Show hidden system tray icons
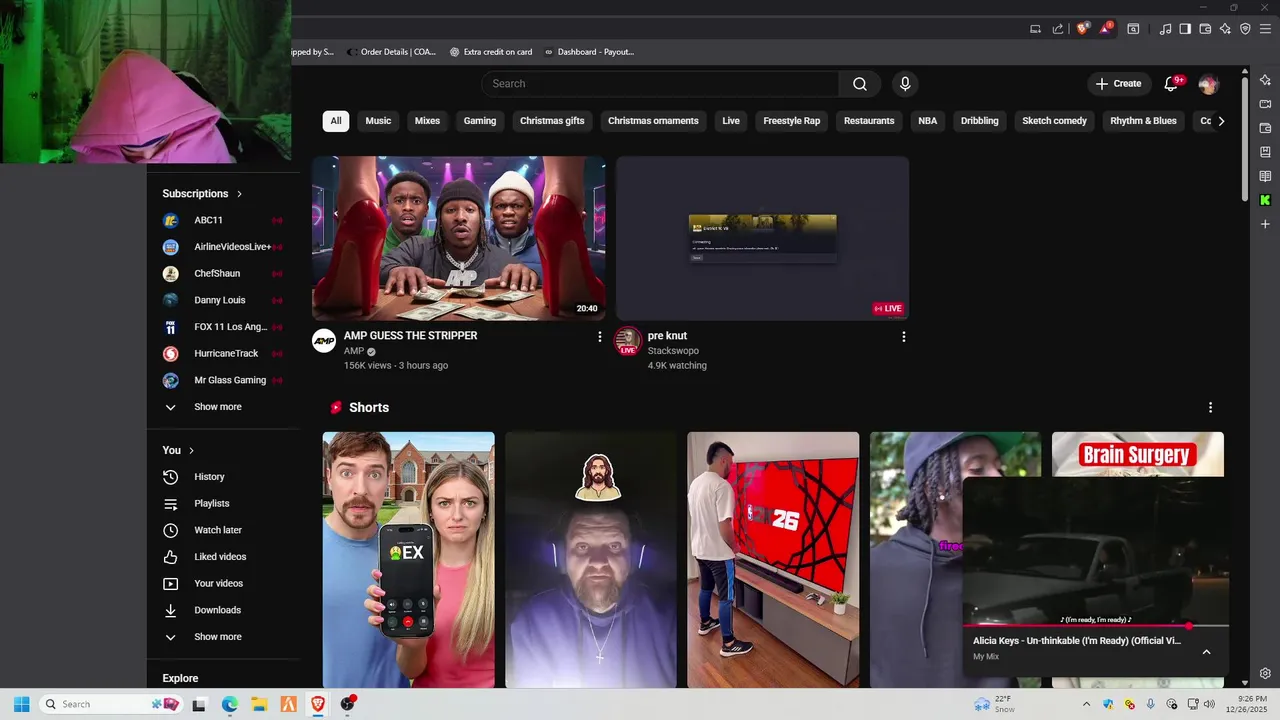 pos(1086,704)
